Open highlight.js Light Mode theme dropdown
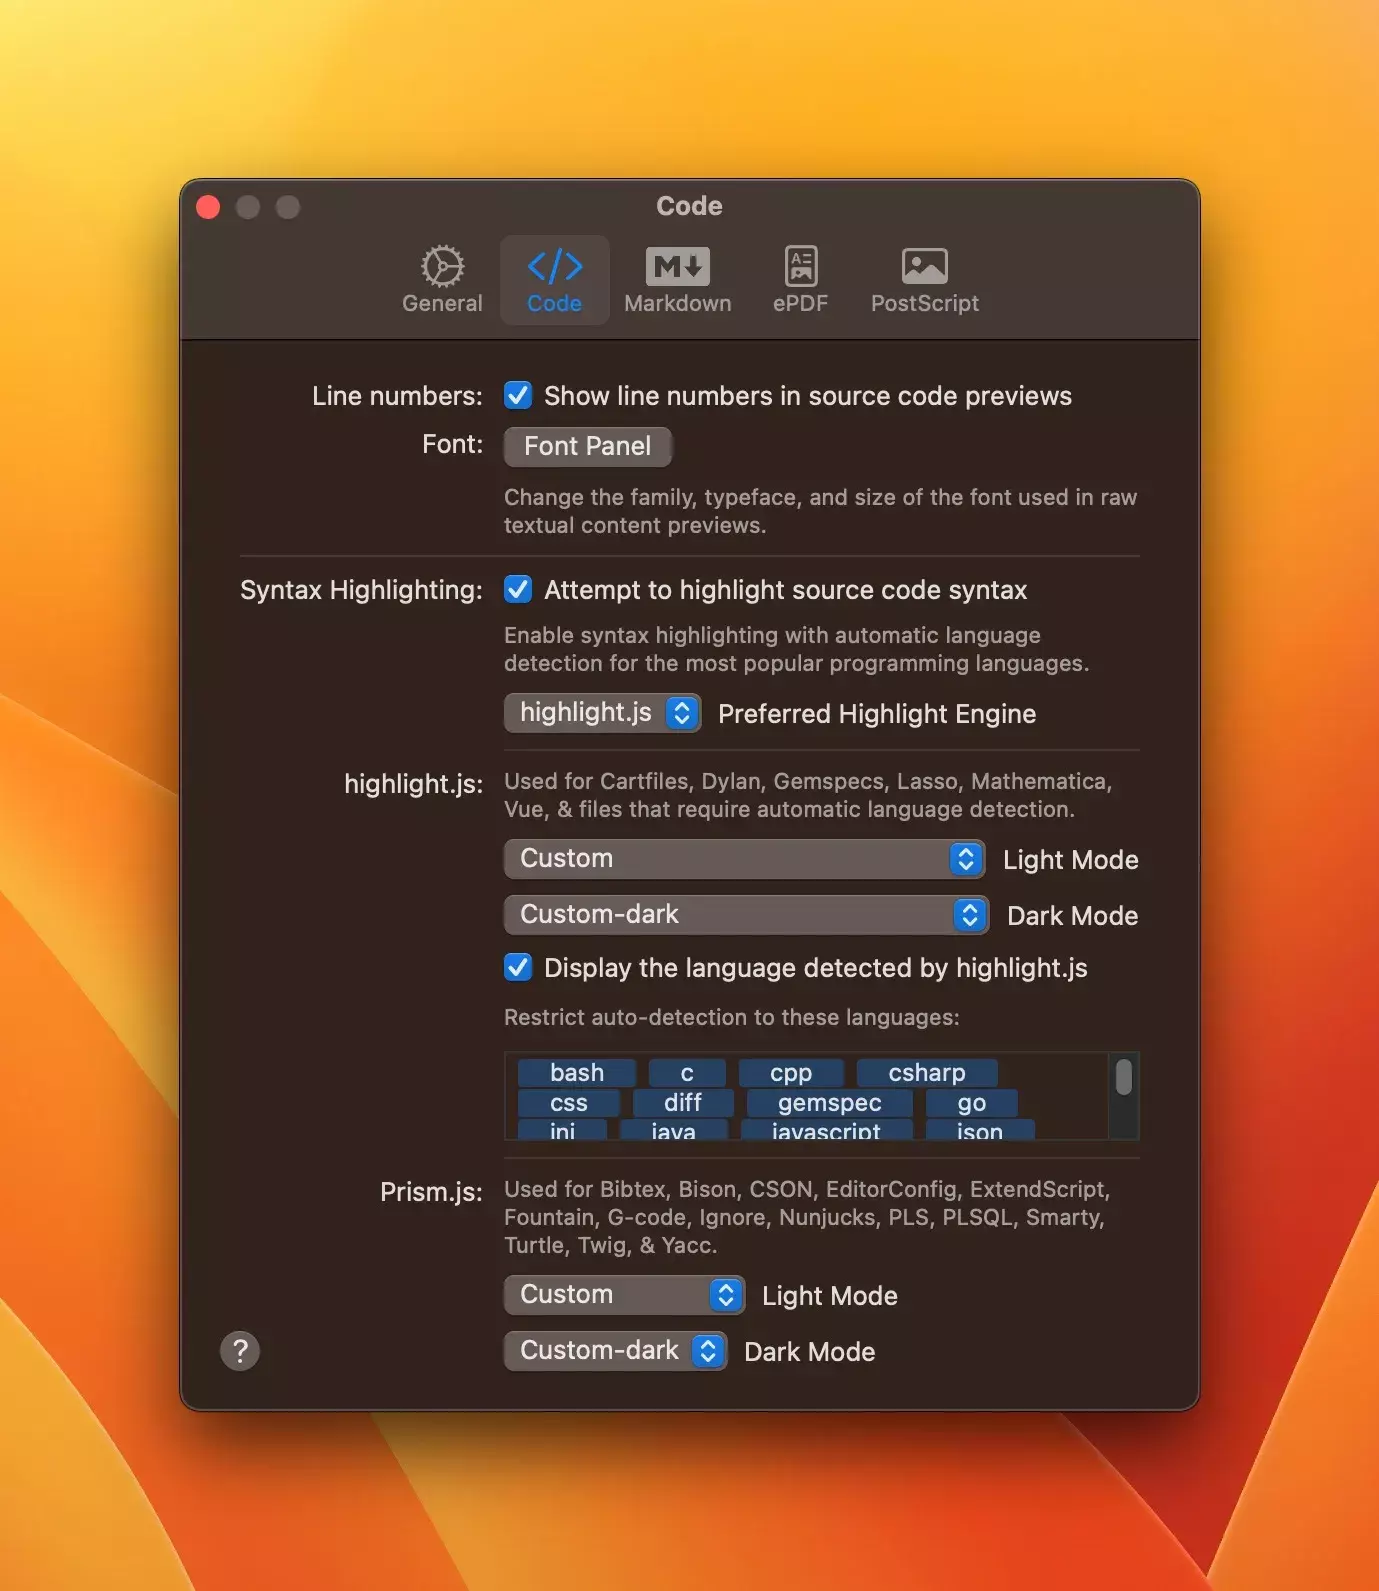 [744, 859]
